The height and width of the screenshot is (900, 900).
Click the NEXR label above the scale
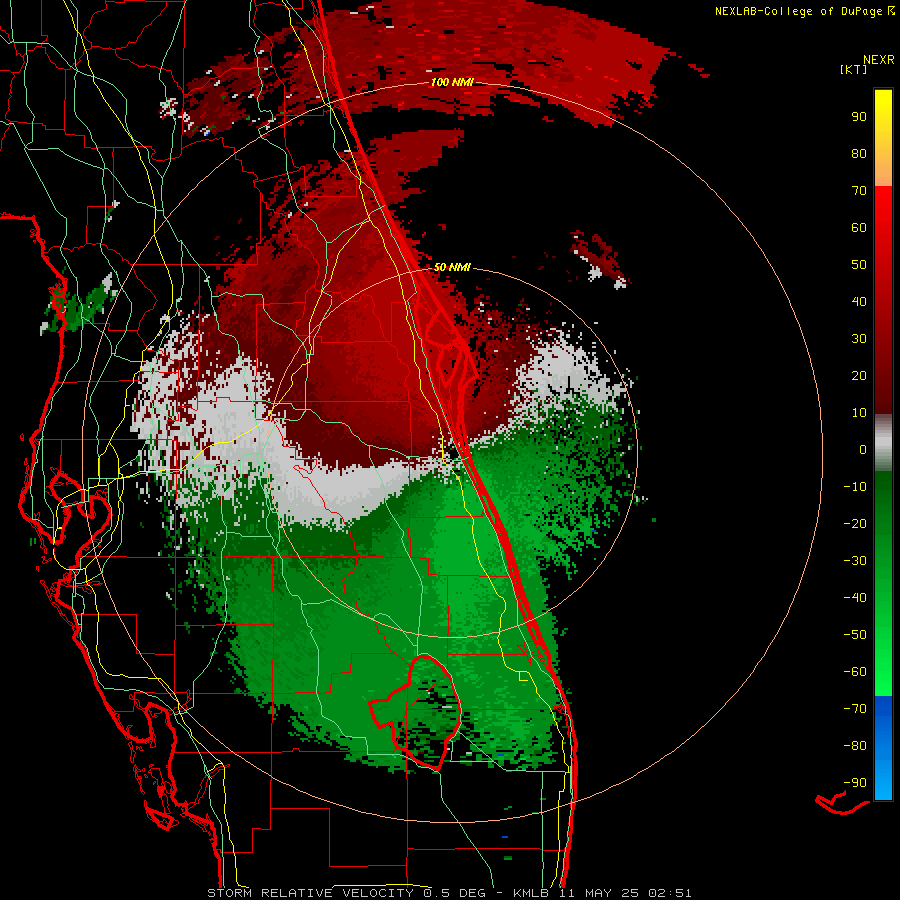tap(879, 60)
